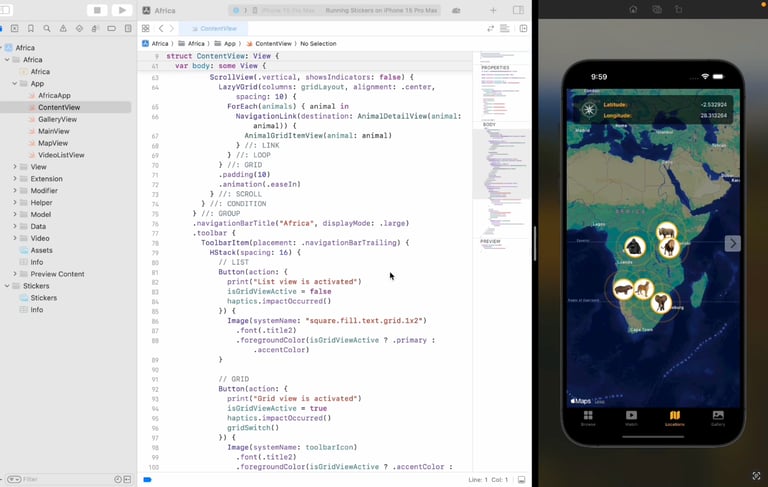Open the AfricaApp file

point(54,96)
